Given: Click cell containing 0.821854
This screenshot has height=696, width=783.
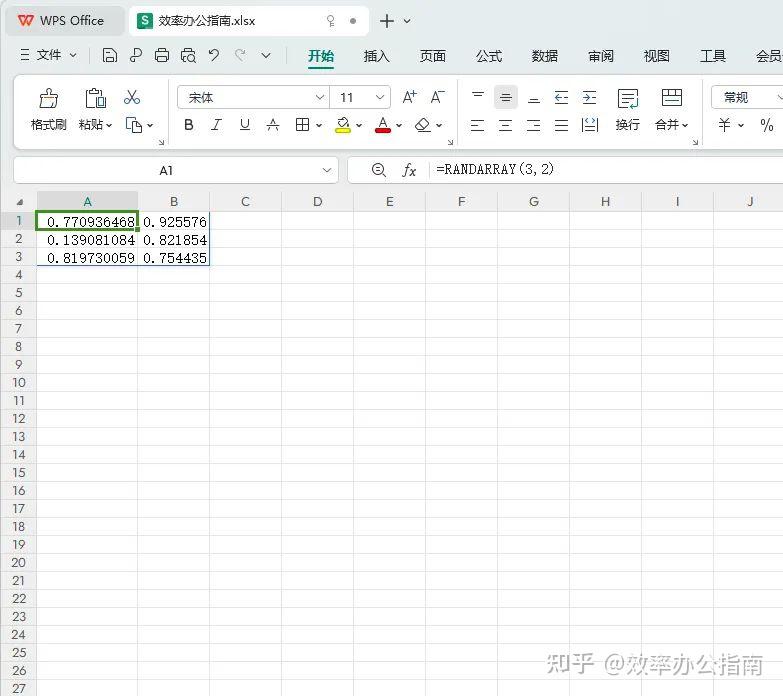Looking at the screenshot, I should point(174,240).
